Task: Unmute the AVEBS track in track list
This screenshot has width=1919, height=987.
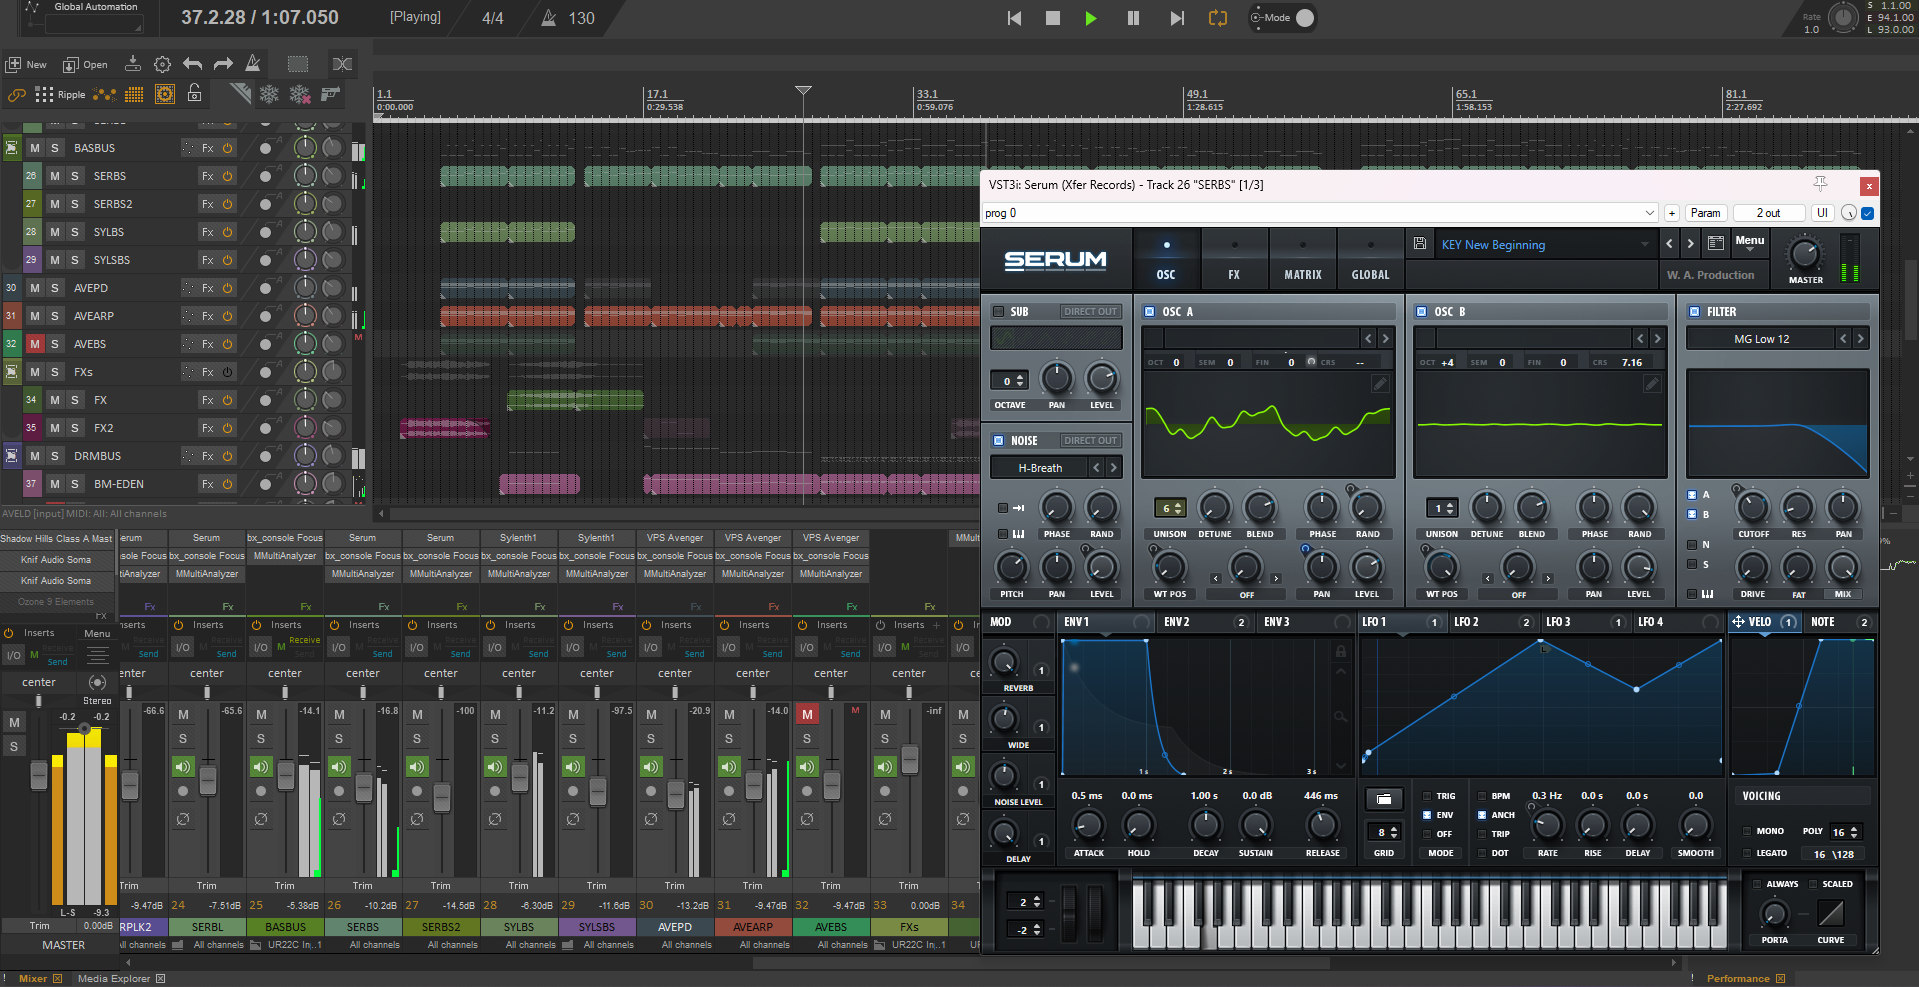Action: tap(35, 344)
